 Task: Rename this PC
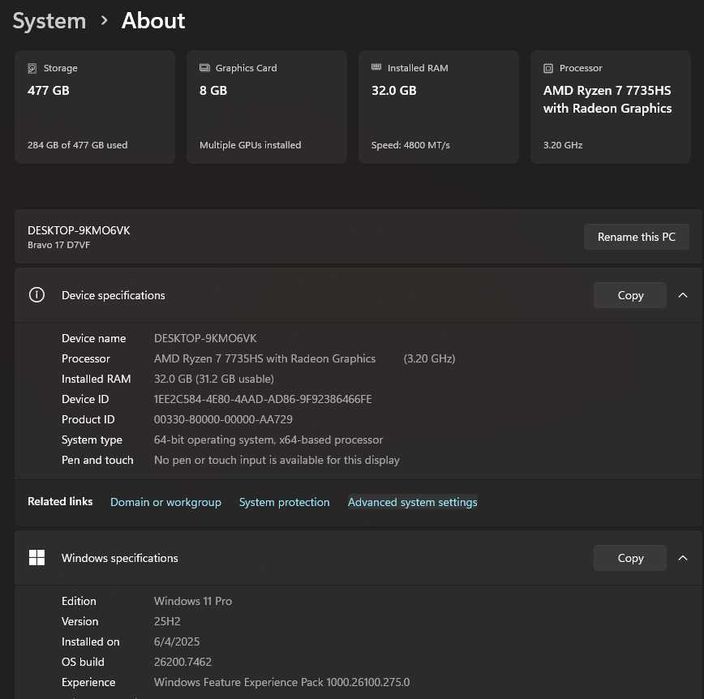pyautogui.click(x=636, y=237)
